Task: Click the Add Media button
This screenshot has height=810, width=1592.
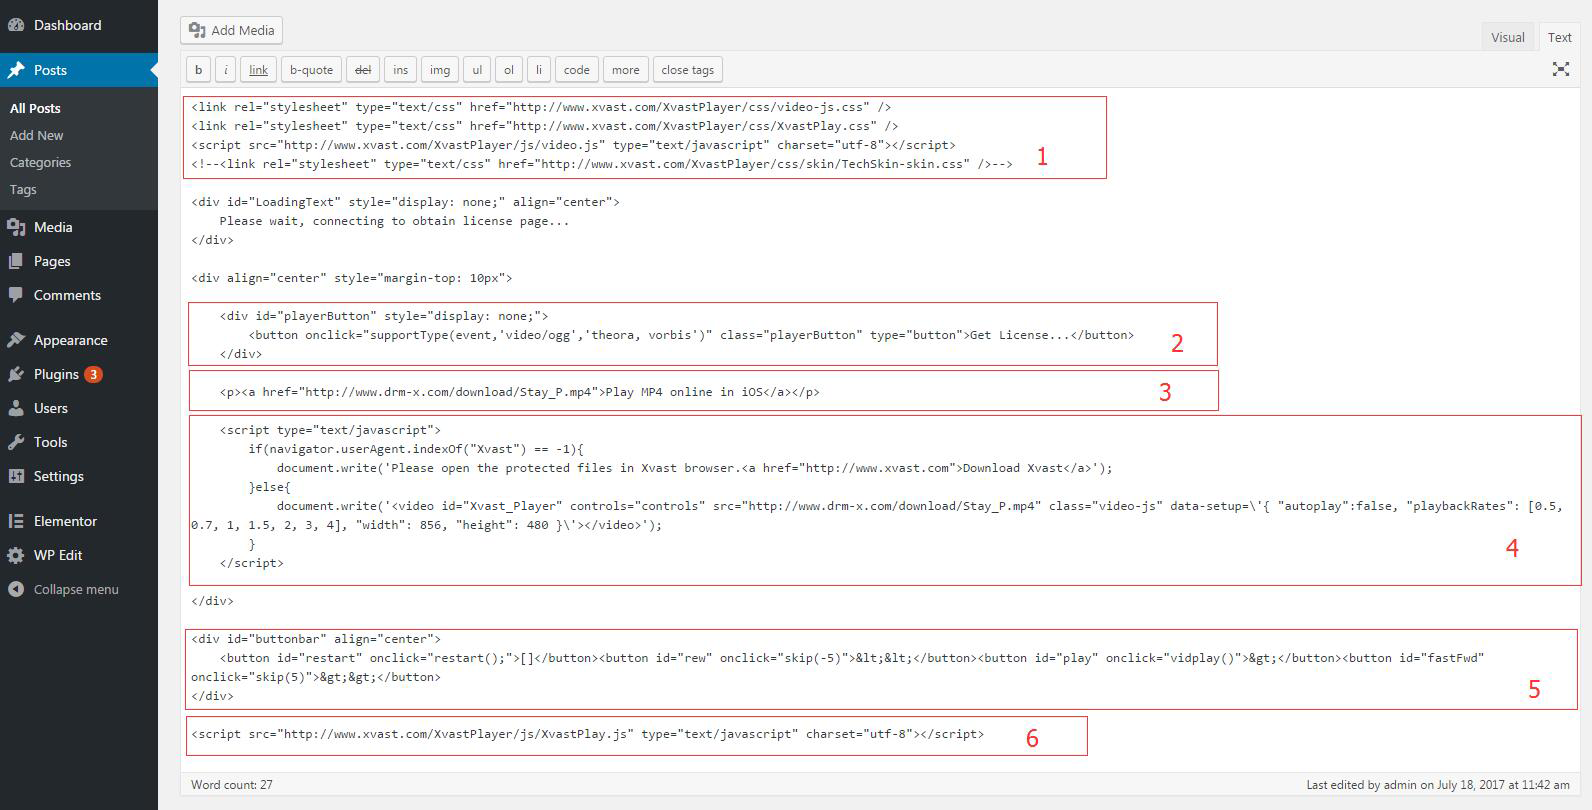Action: [231, 30]
